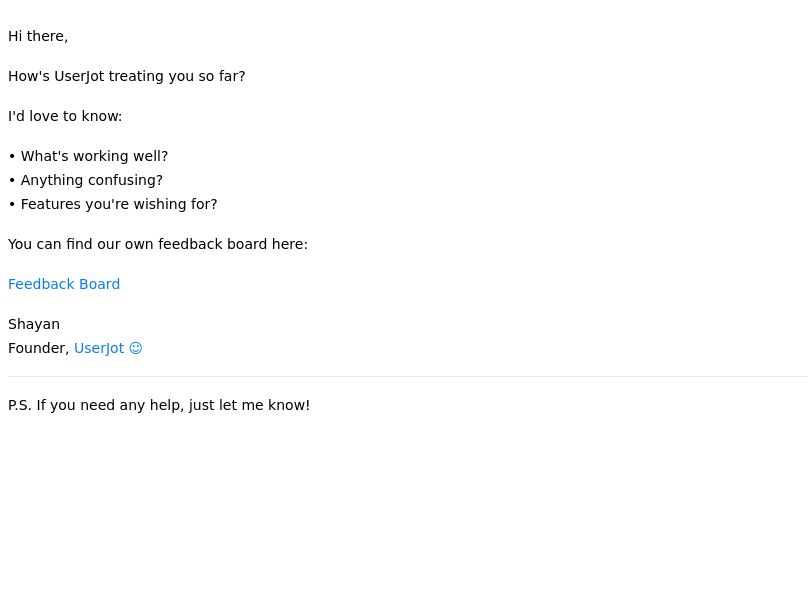808x600 pixels.
Task: Click the horizontal divider line above the P.S.
Action: tap(408, 376)
